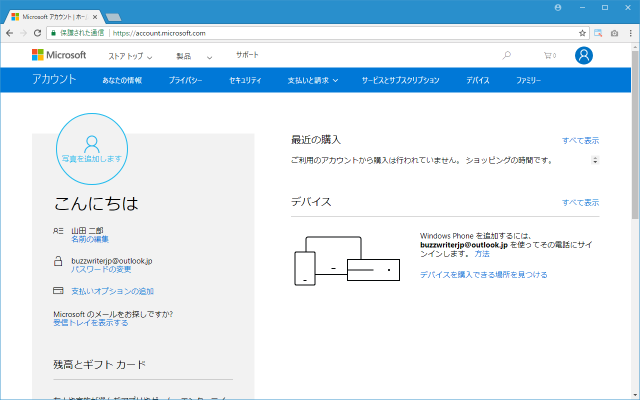Click the screen capture extension icon
This screenshot has width=640, height=400.
coord(598,33)
